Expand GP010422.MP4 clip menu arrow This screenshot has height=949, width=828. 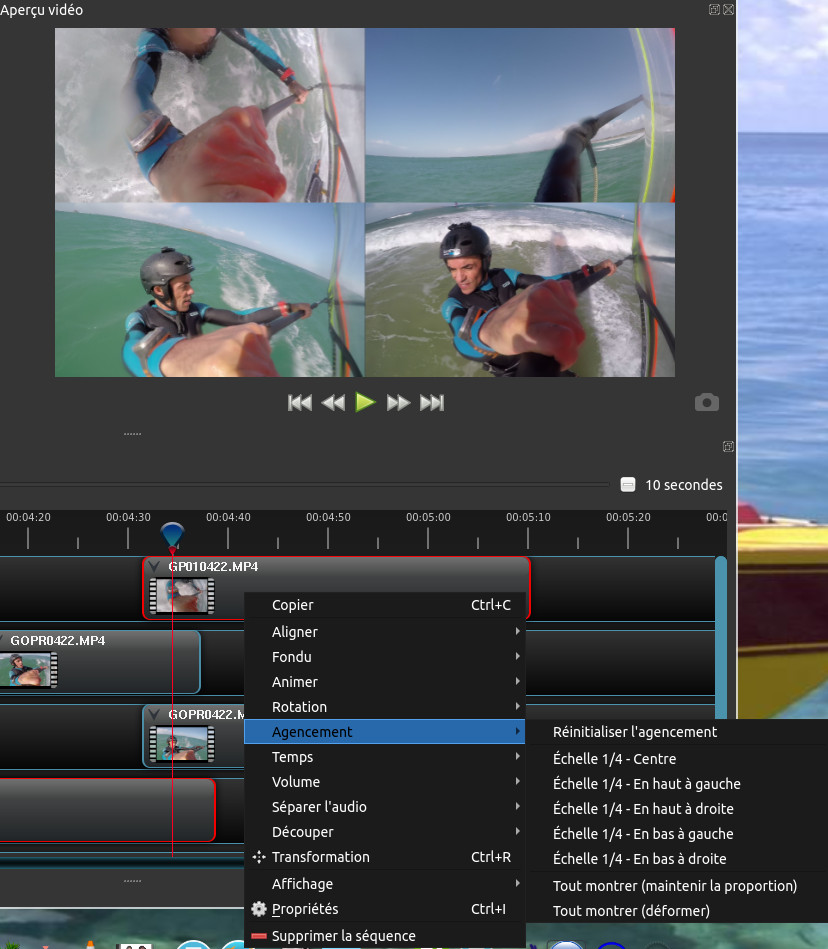[155, 567]
